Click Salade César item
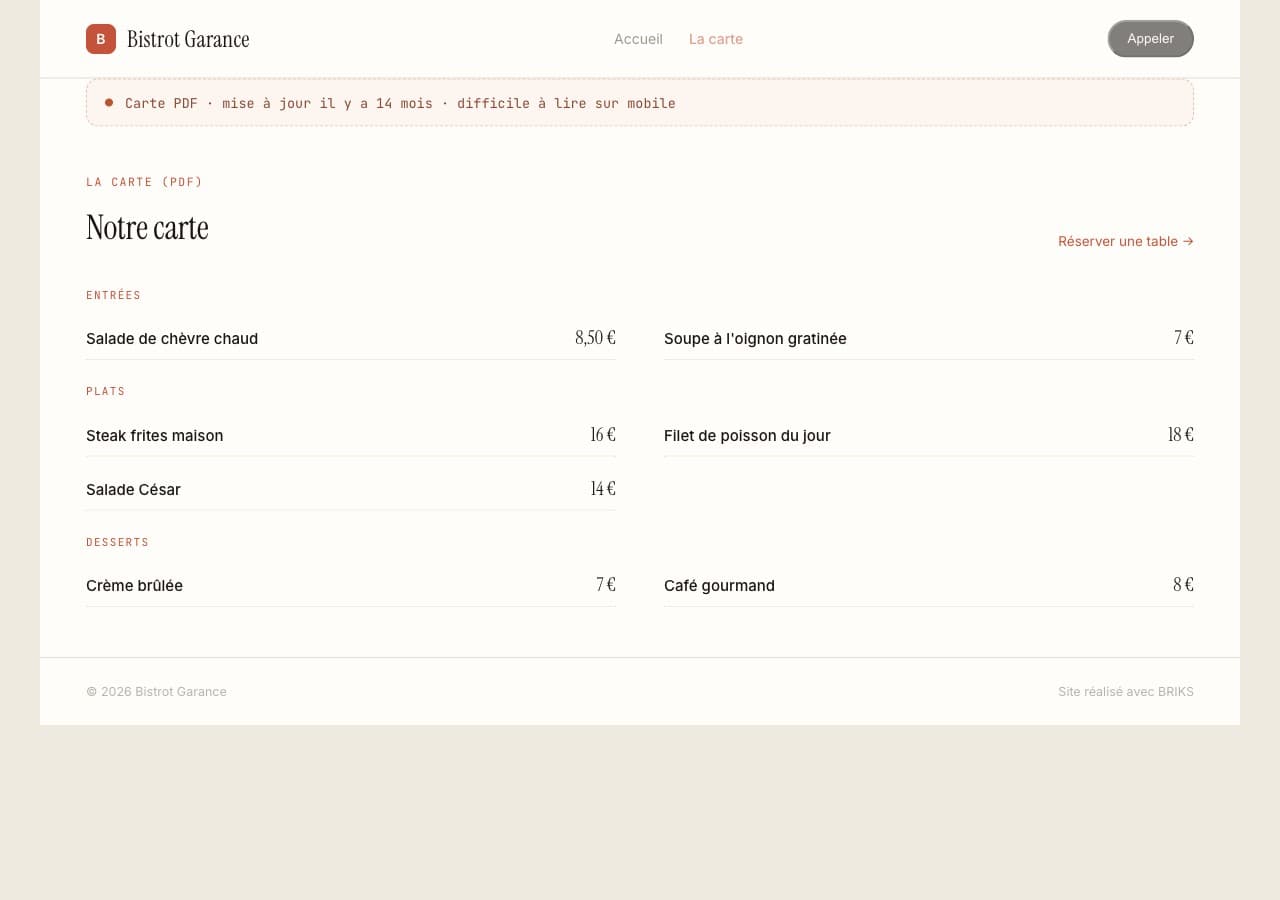The height and width of the screenshot is (900, 1280). coord(133,490)
